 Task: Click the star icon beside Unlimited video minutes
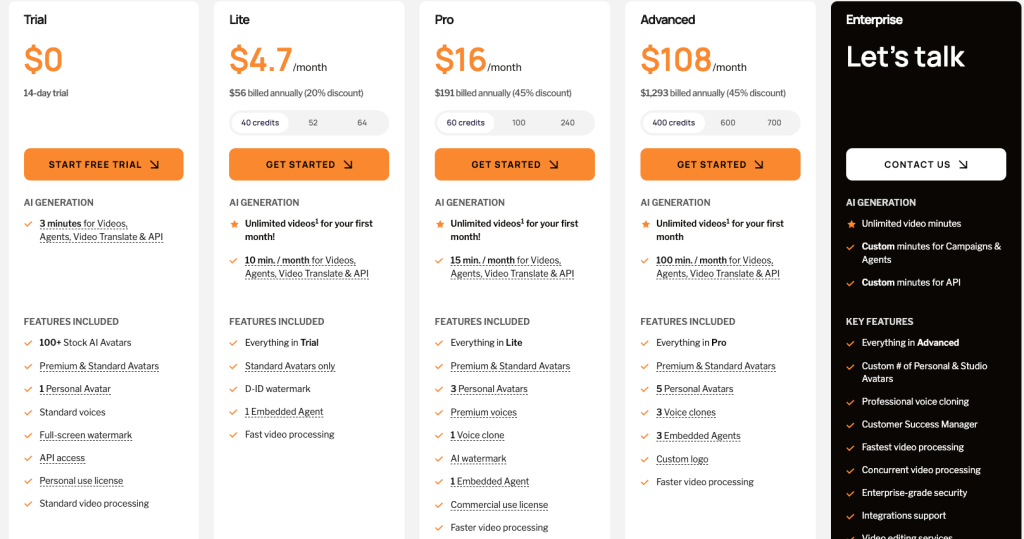click(x=851, y=224)
